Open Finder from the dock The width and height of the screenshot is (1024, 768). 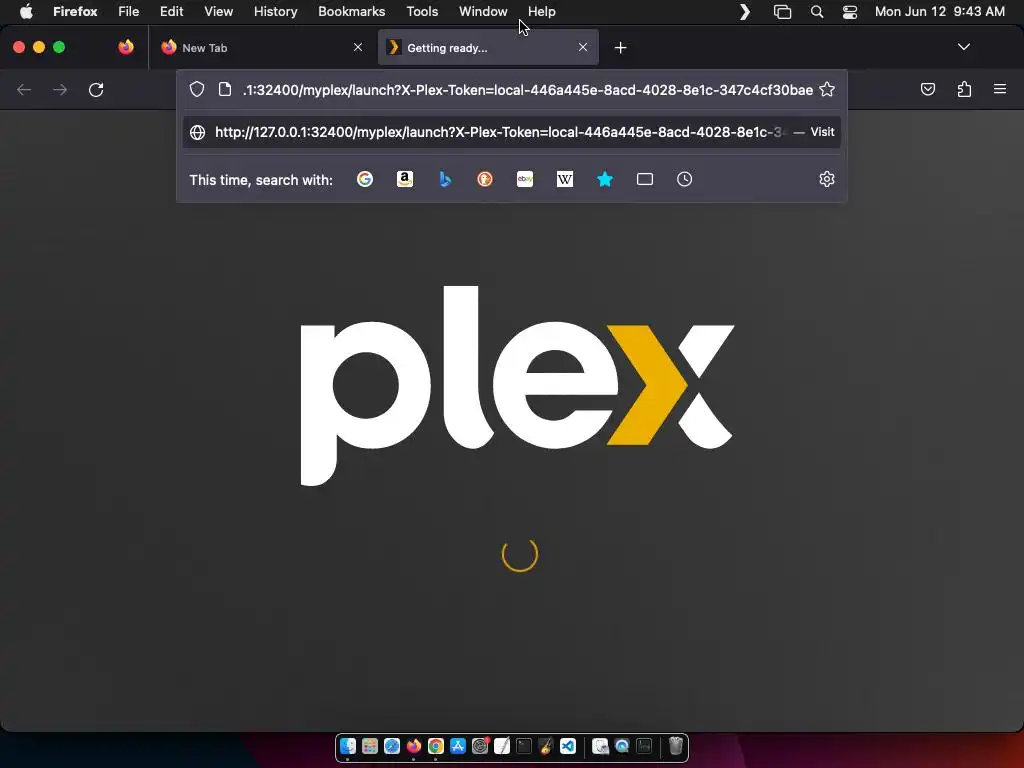347,746
